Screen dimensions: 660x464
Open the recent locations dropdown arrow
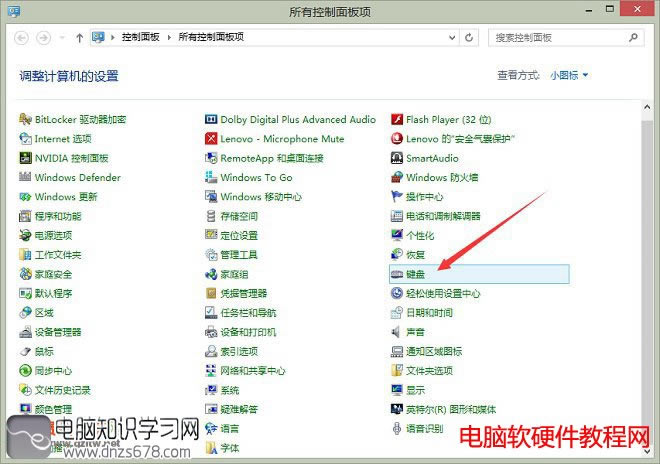(62, 37)
